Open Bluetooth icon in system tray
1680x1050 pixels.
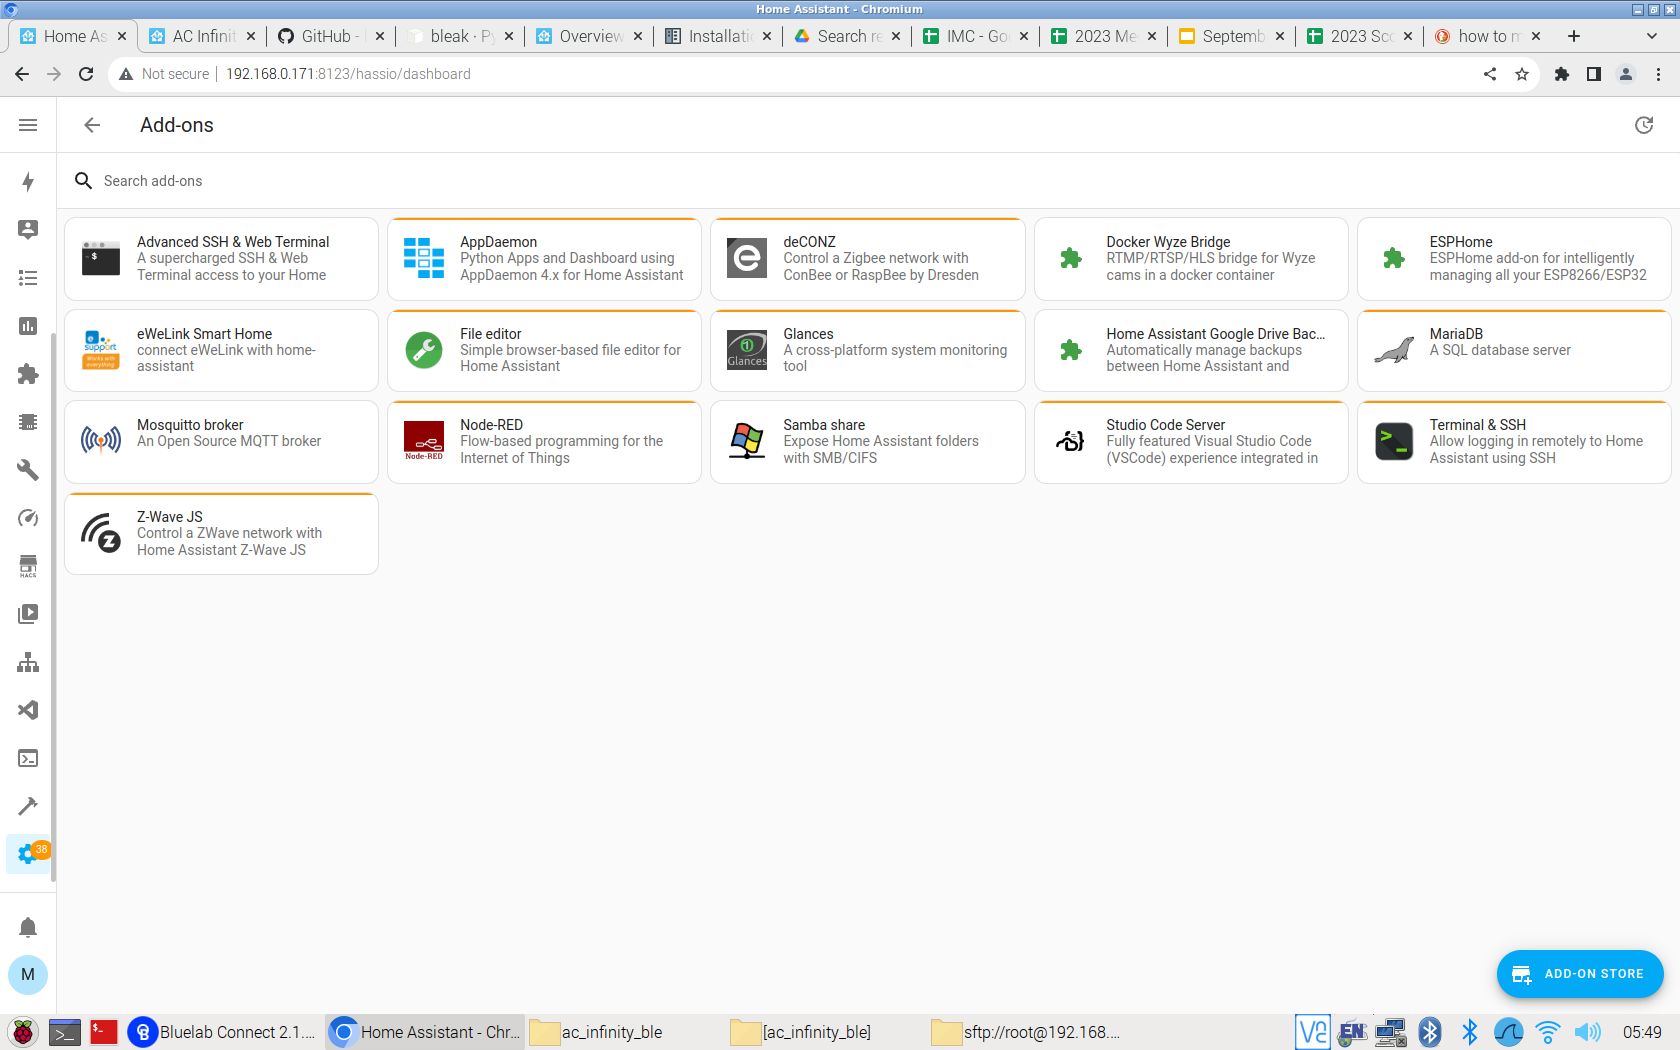[x=1469, y=1032]
